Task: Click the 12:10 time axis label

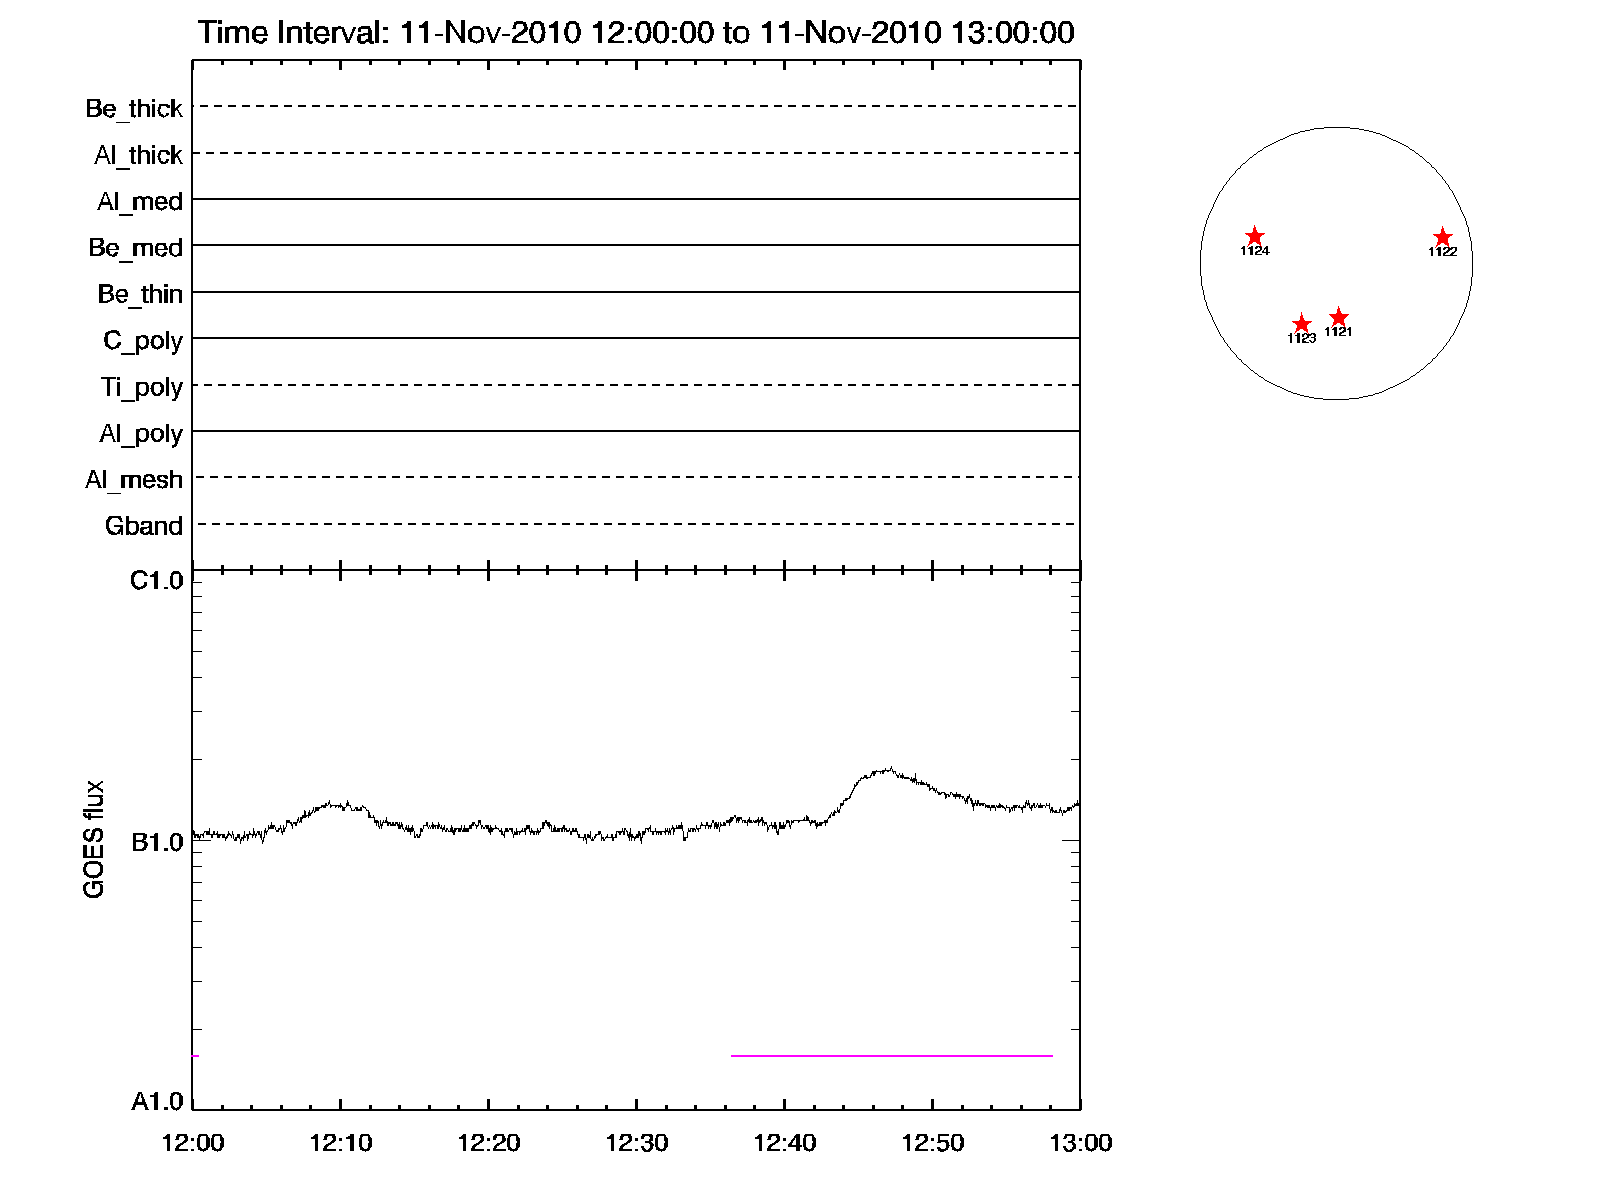Action: (341, 1143)
